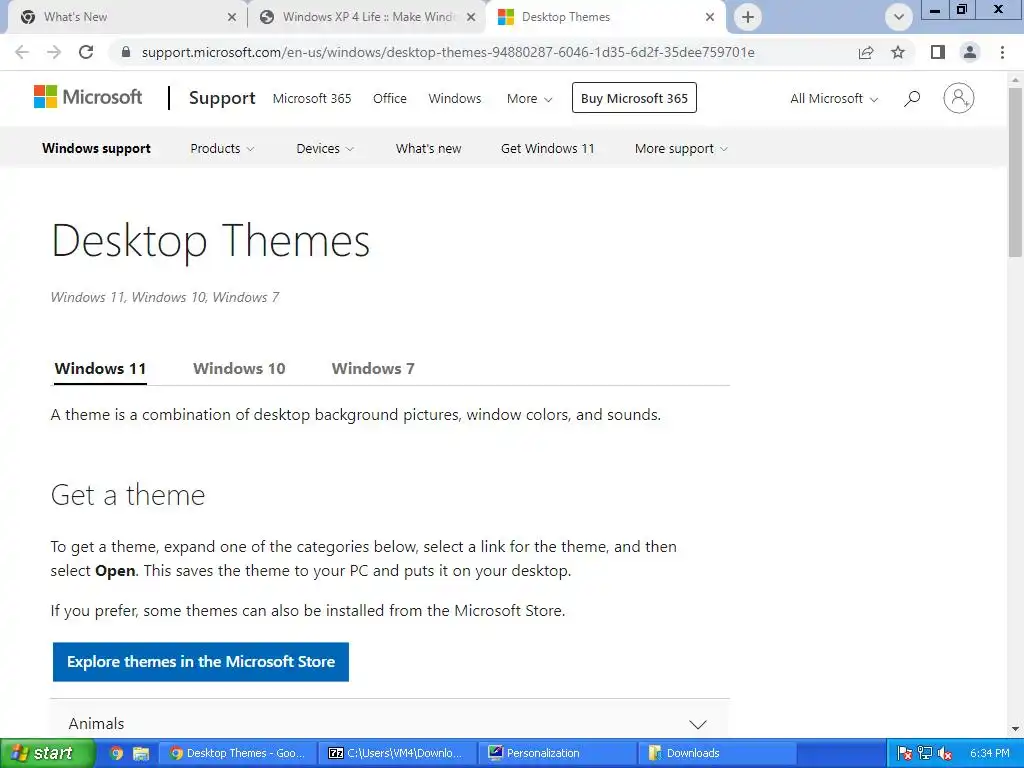Click the muted volume tray icon
This screenshot has width=1024, height=768.
point(944,753)
